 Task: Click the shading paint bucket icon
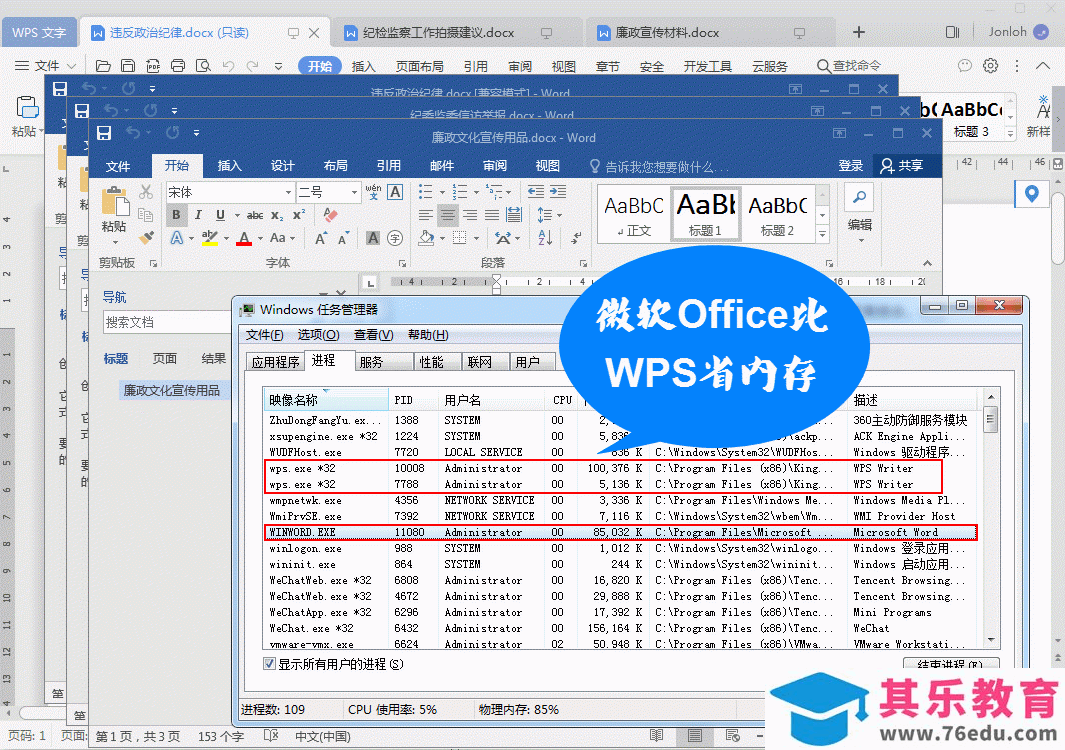427,238
